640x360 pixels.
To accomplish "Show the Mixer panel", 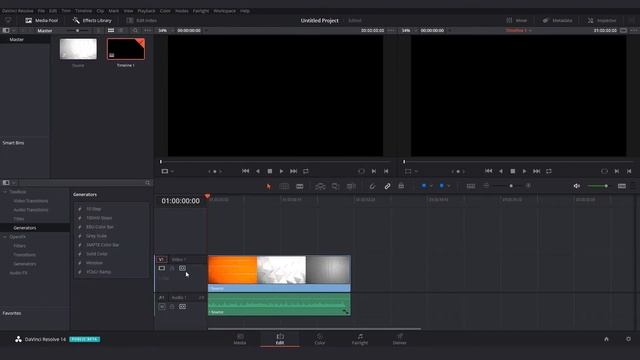I will click(517, 20).
